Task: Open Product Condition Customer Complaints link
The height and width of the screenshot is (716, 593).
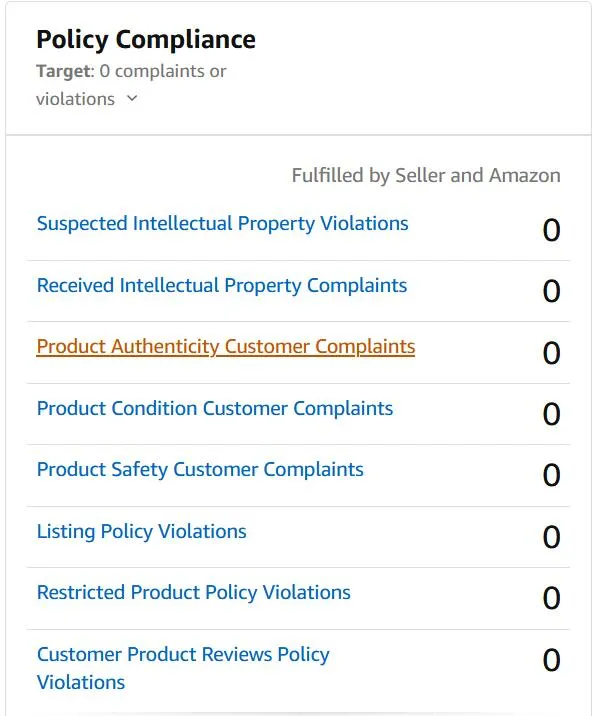Action: [x=215, y=408]
